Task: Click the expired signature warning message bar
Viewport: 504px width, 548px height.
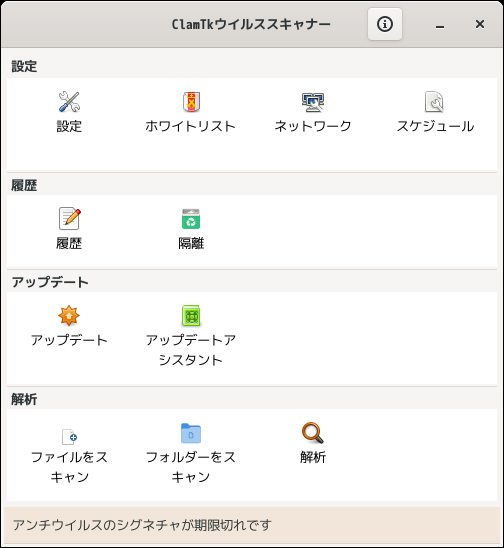Action: (252, 525)
